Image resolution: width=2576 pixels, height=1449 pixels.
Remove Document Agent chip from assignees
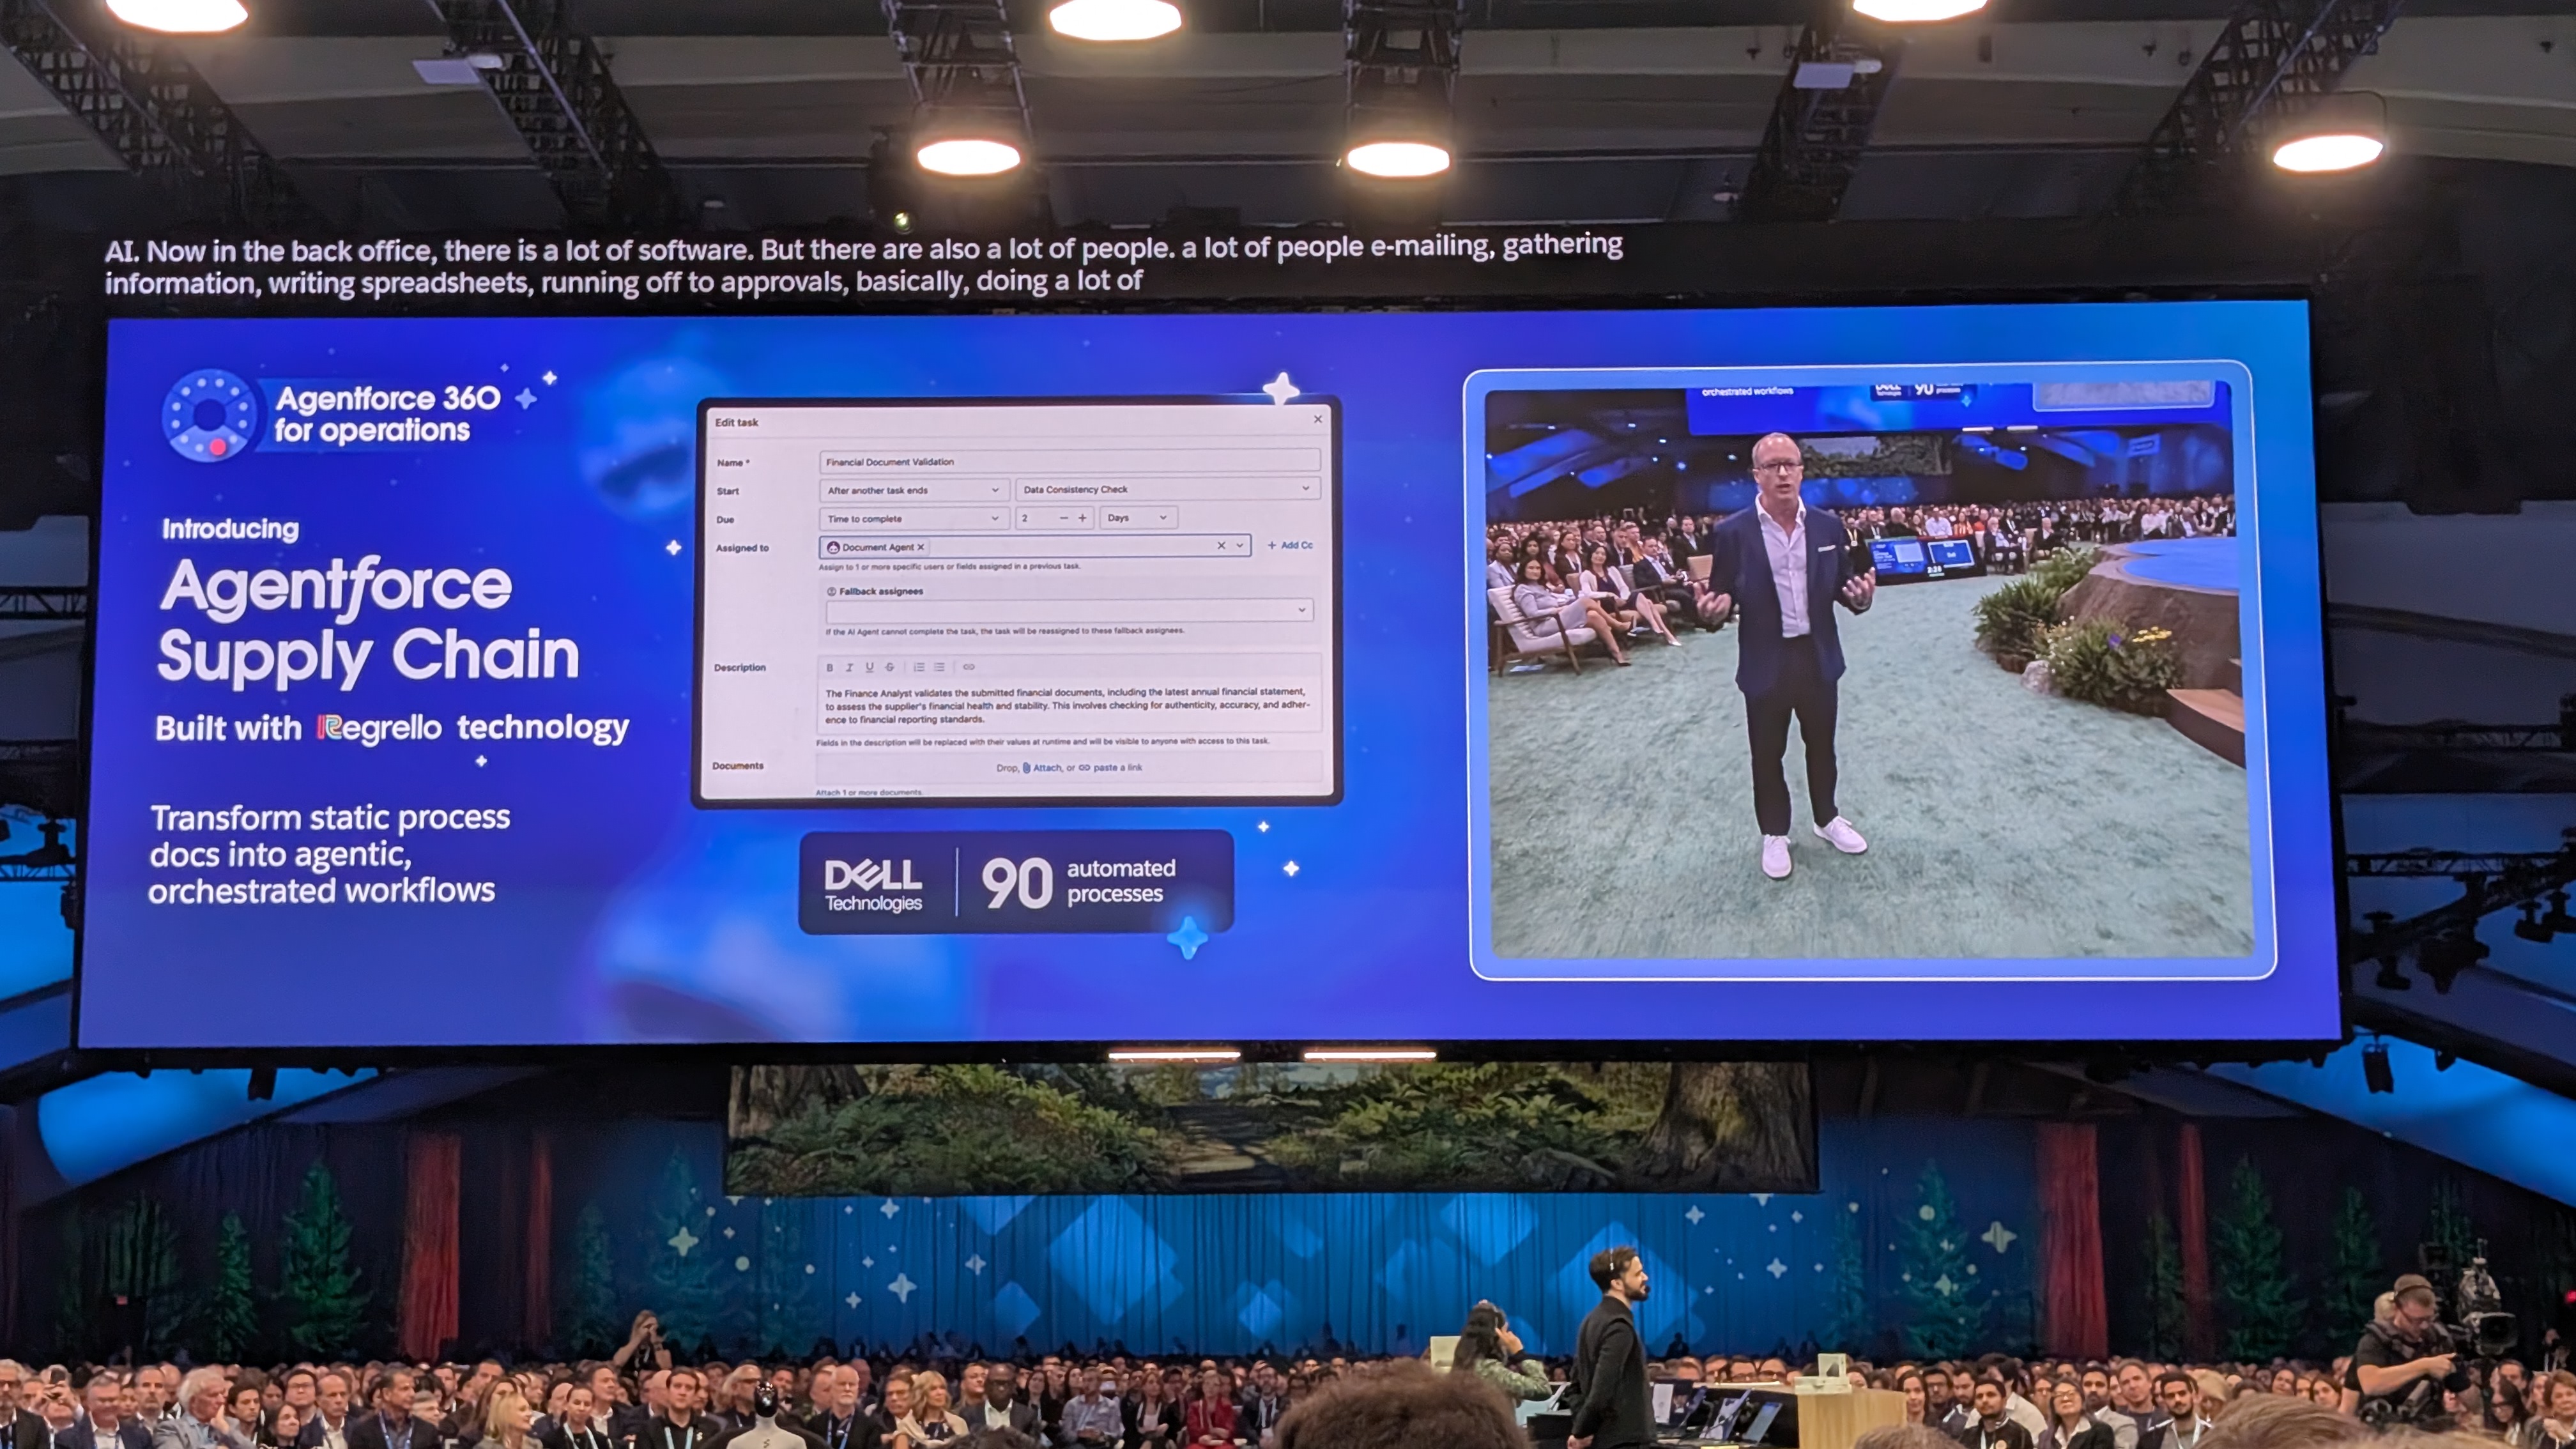(921, 547)
